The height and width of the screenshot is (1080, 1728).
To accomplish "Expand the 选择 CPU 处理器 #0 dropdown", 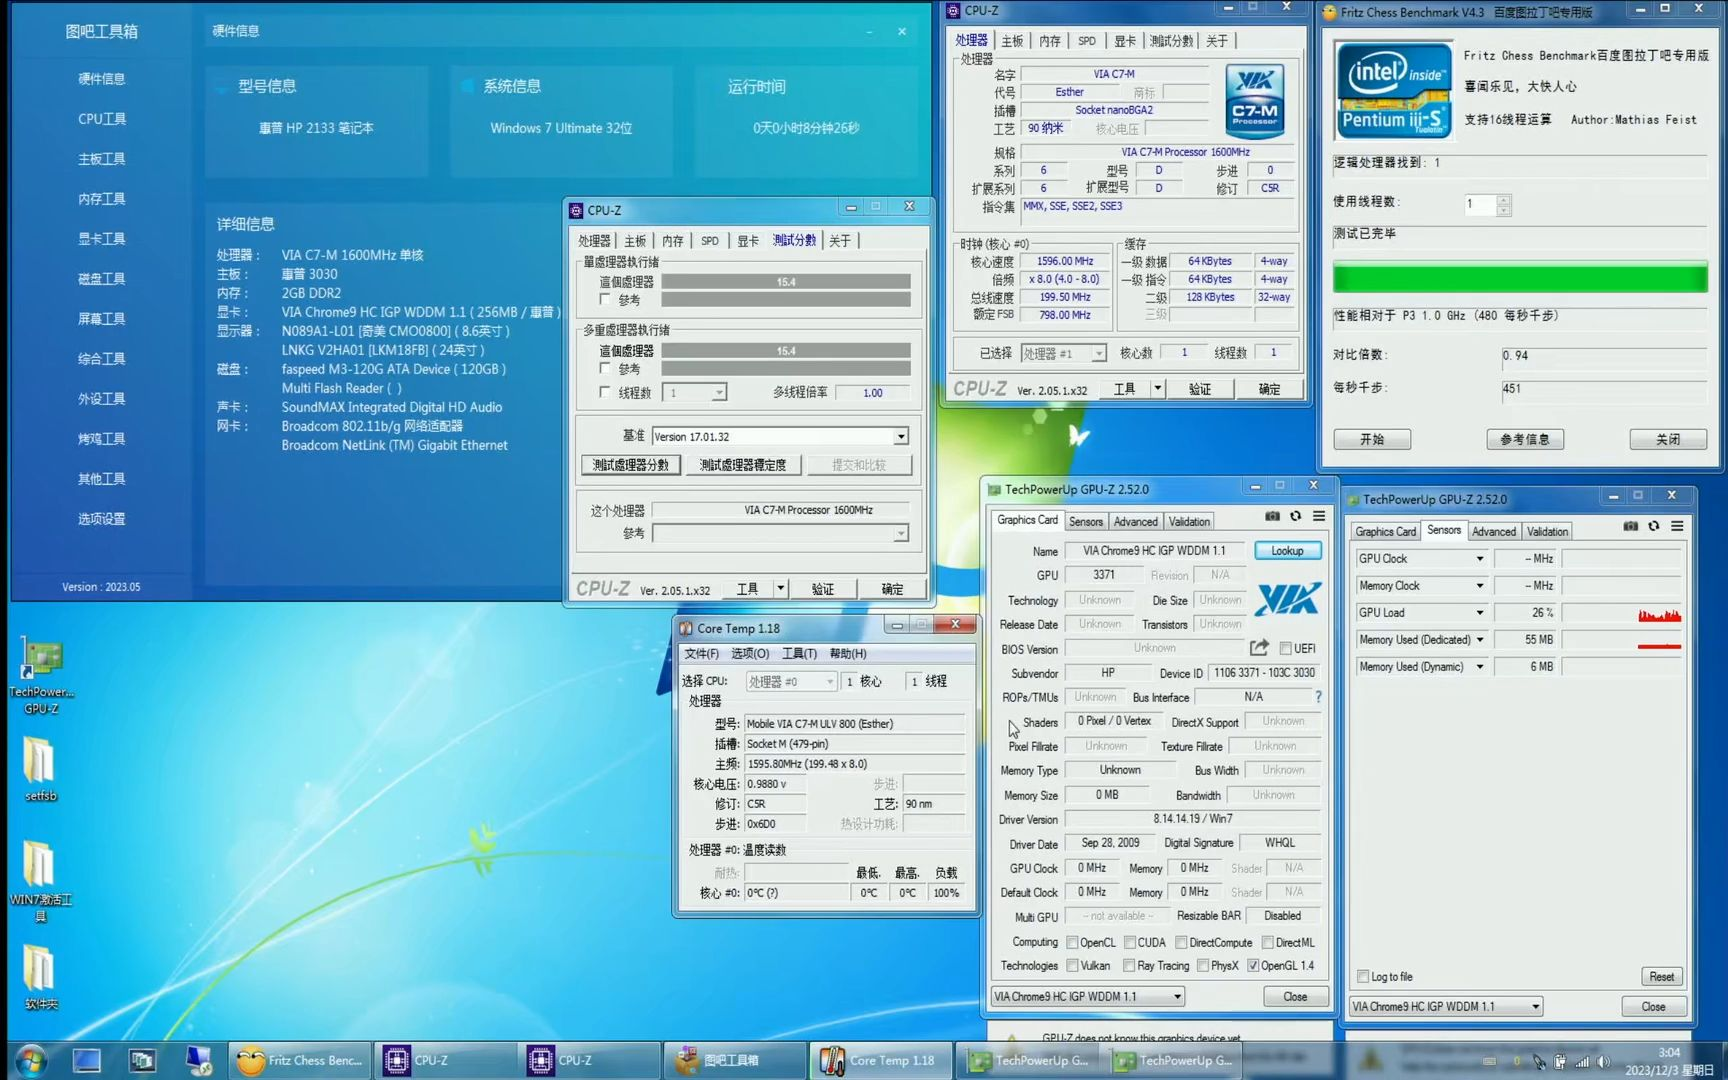I will (829, 682).
